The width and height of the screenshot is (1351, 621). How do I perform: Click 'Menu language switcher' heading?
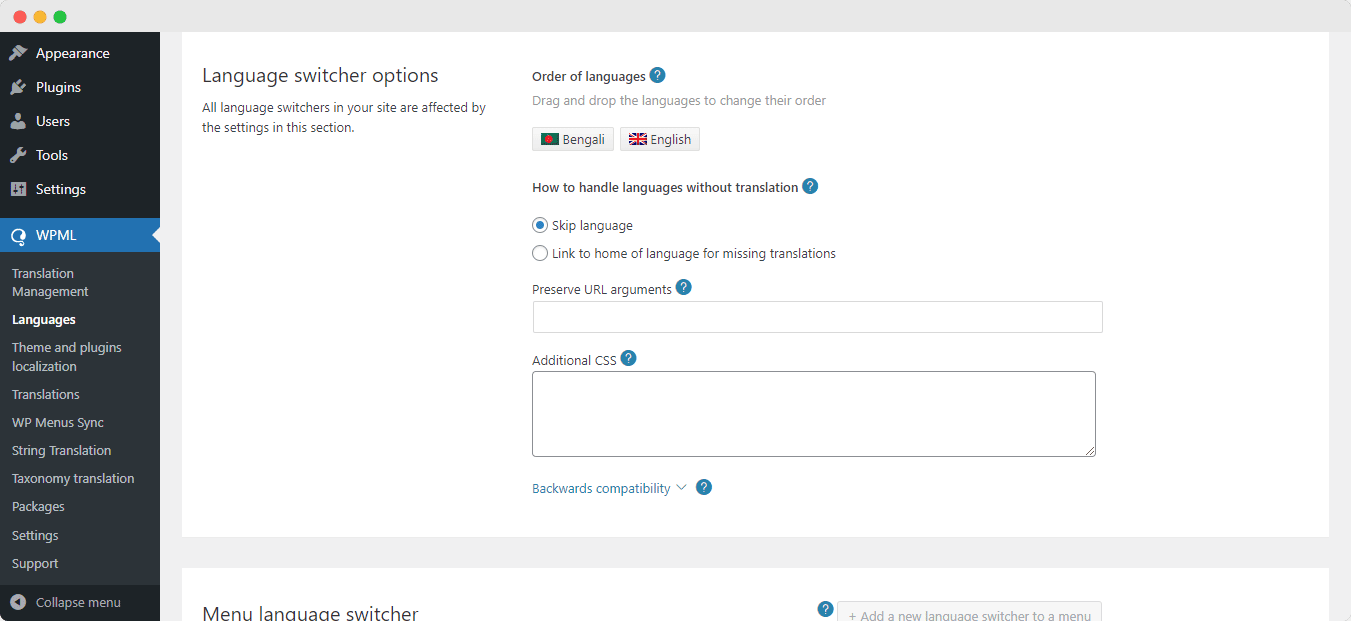pyautogui.click(x=310, y=612)
